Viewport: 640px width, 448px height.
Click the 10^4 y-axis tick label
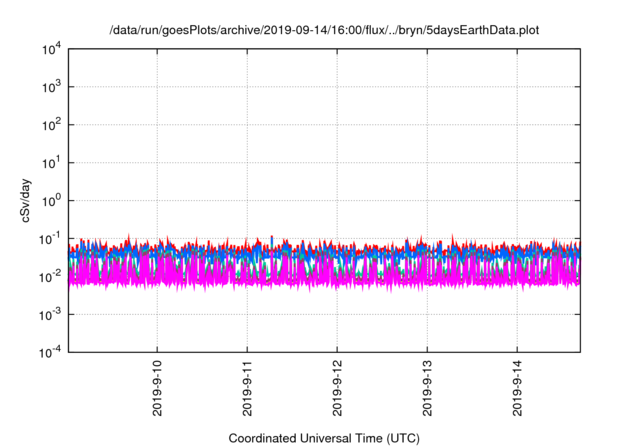coord(50,49)
